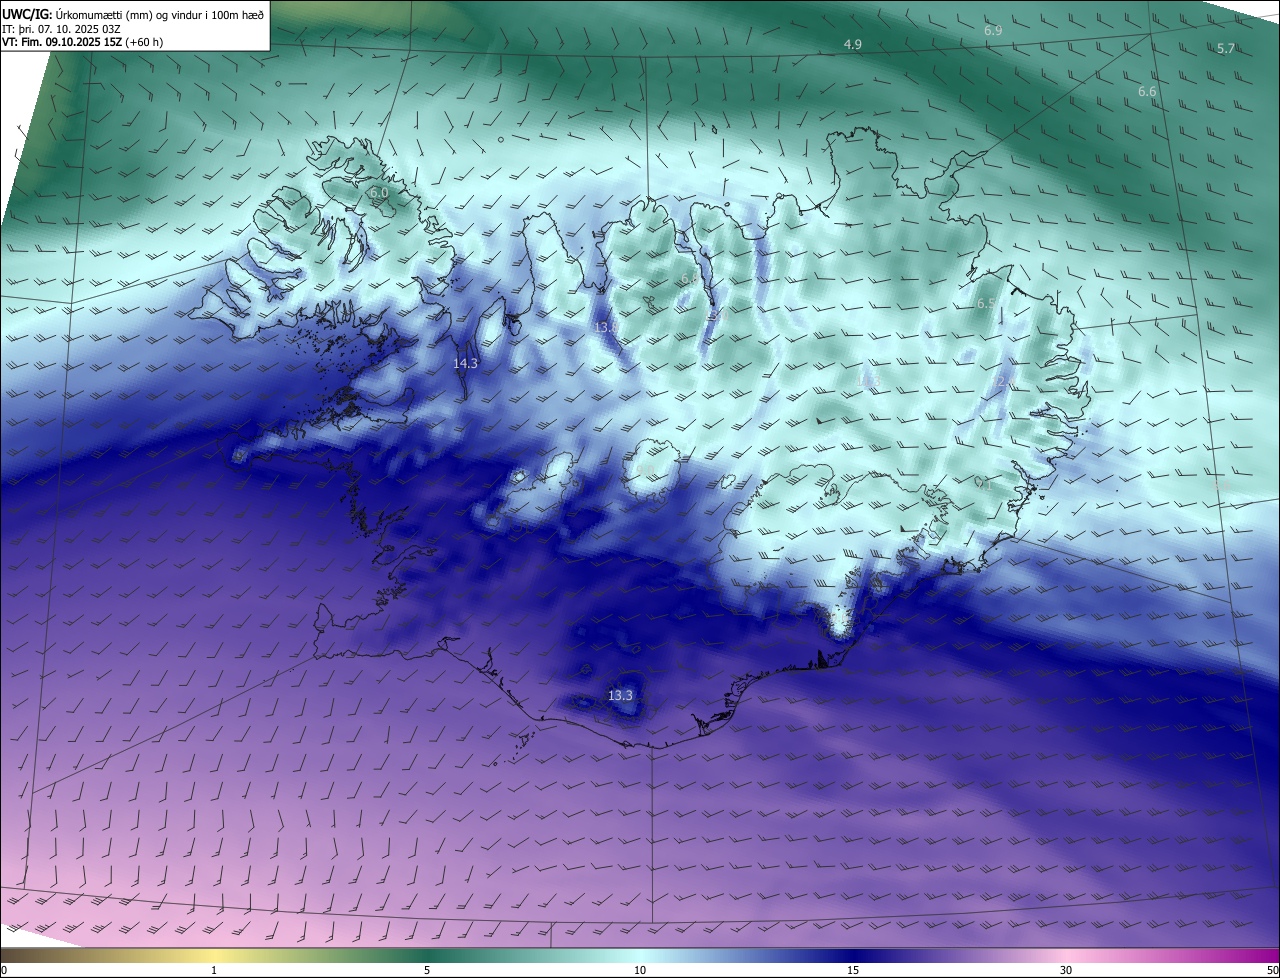Image resolution: width=1280 pixels, height=978 pixels.
Task: Click the '10' tick on the color scale
Action: coord(640,970)
